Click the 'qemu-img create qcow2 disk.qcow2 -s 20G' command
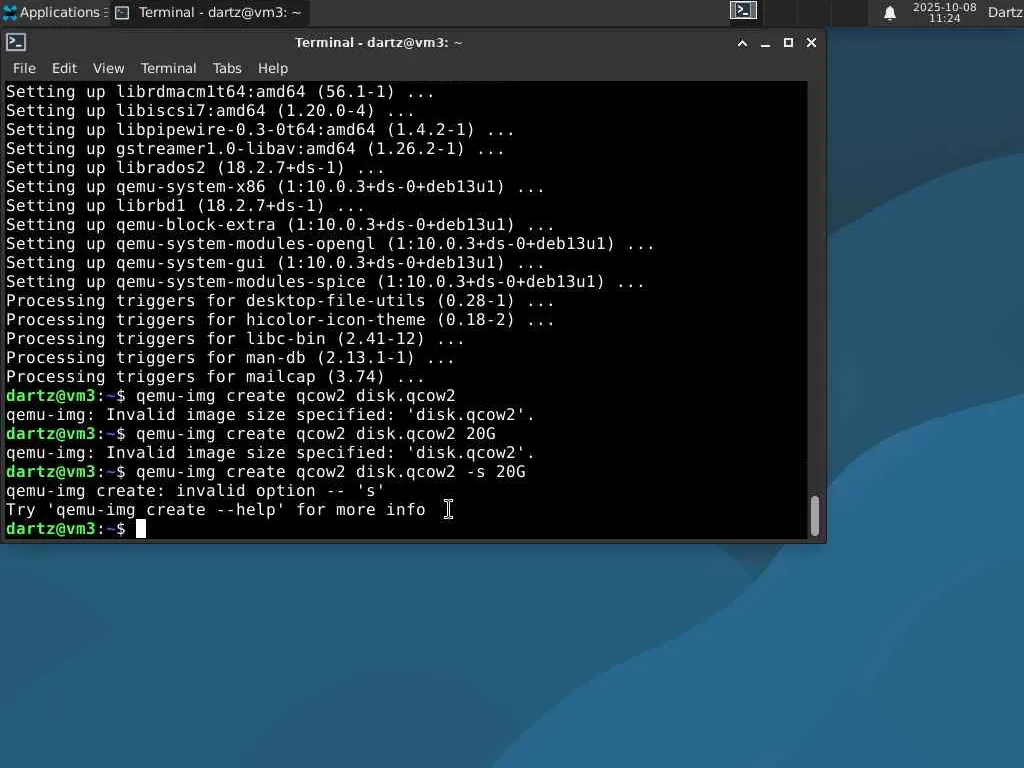 pos(330,472)
